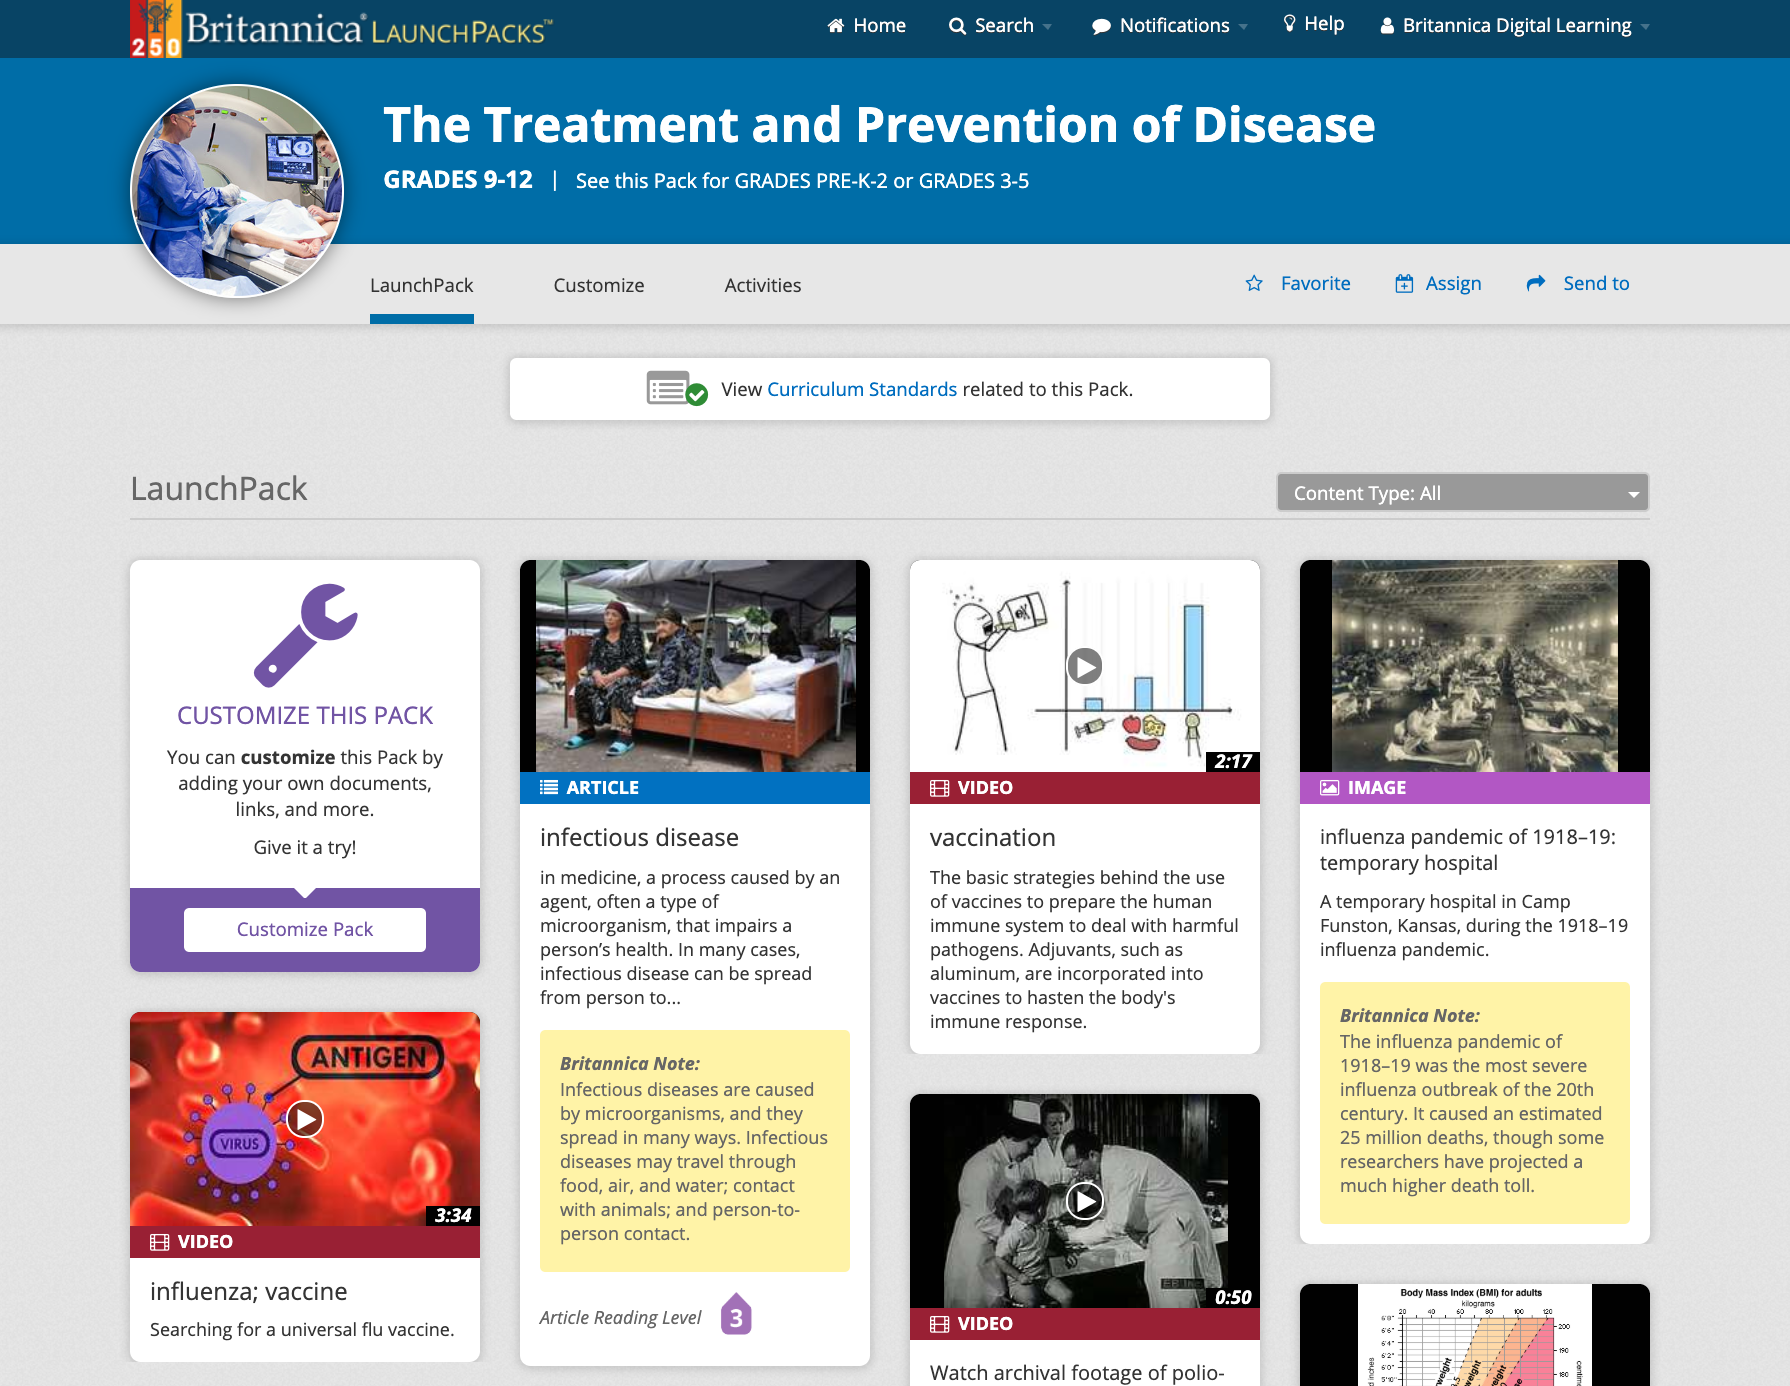Click the Customize Pack button
Viewport: 1790px width, 1386px height.
coord(305,930)
